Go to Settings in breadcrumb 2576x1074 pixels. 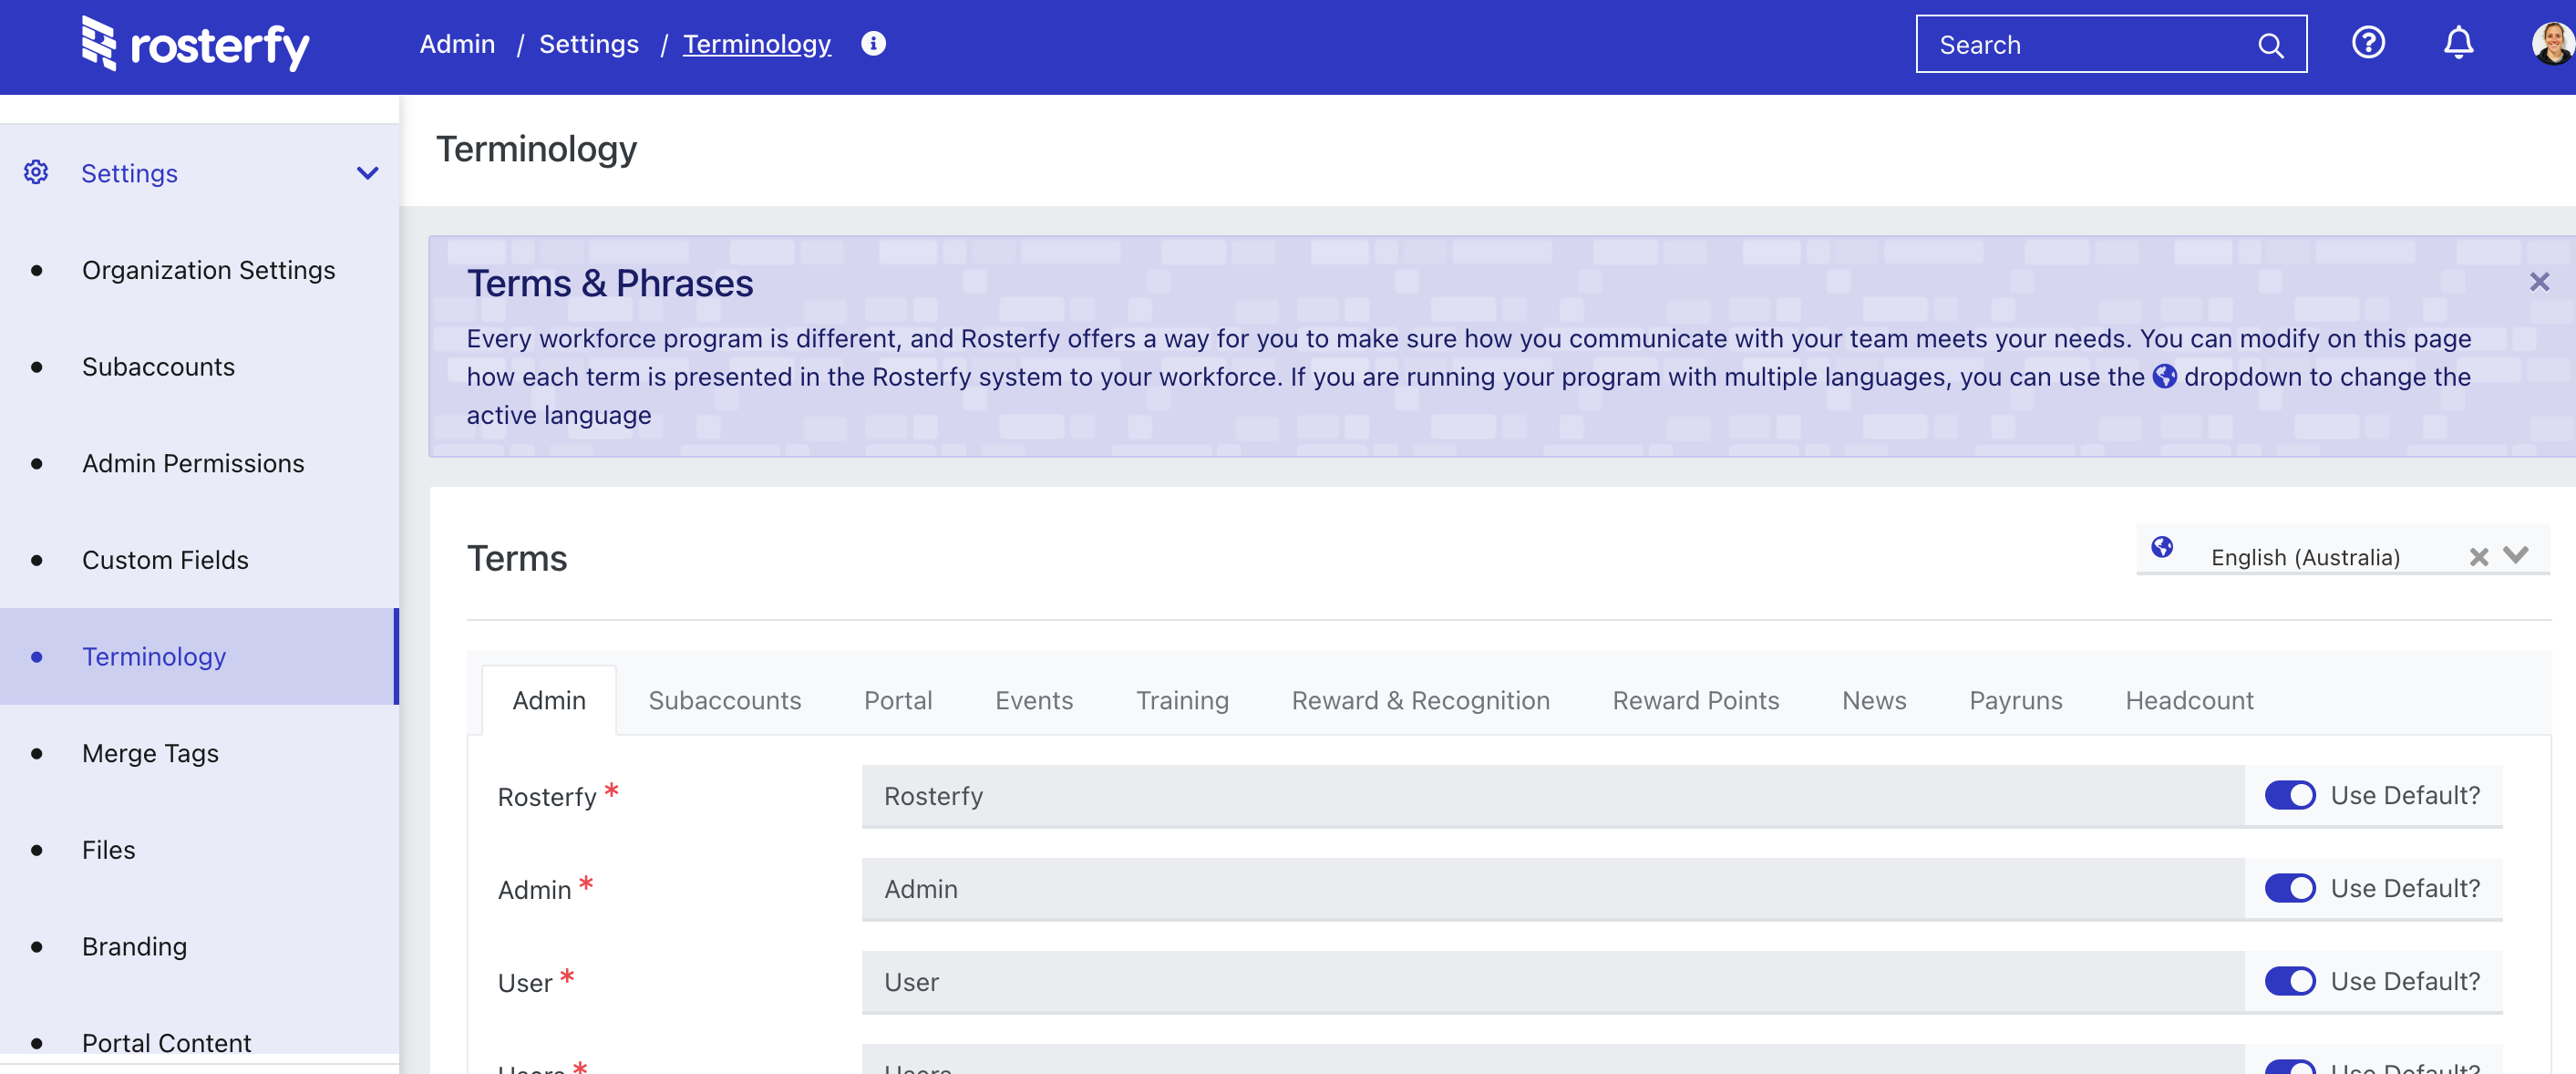(589, 44)
